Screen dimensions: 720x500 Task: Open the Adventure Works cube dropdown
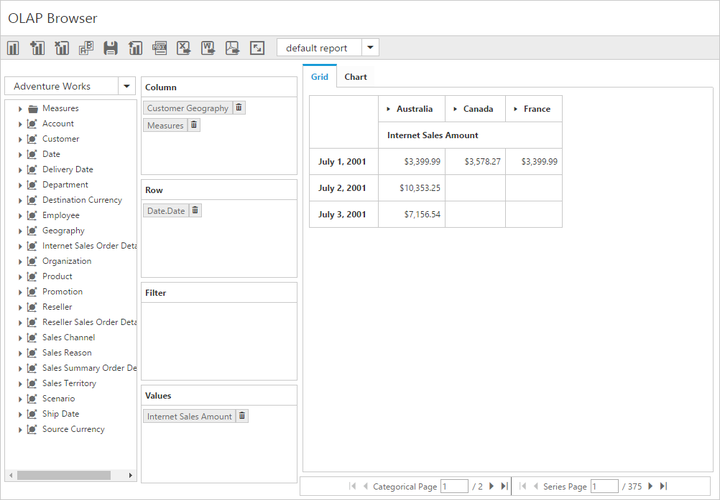(127, 87)
